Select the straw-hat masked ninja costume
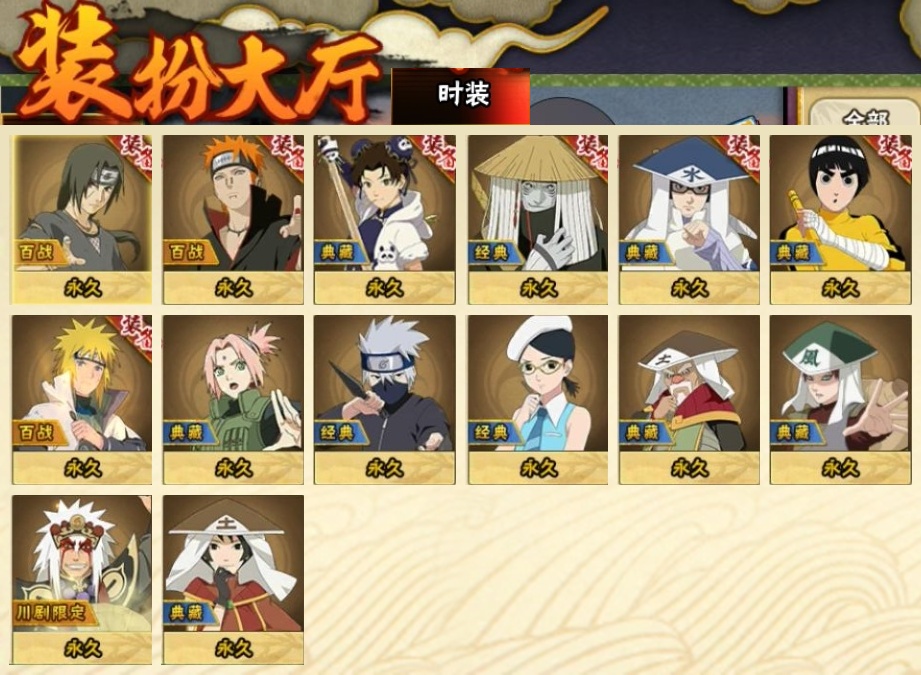Screen dimensions: 921x675 [538, 220]
